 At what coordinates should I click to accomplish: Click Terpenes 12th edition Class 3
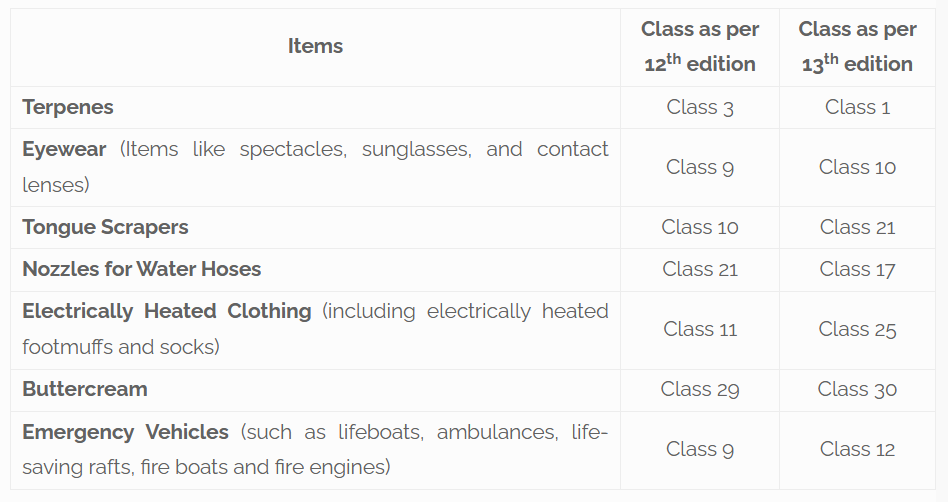(700, 107)
